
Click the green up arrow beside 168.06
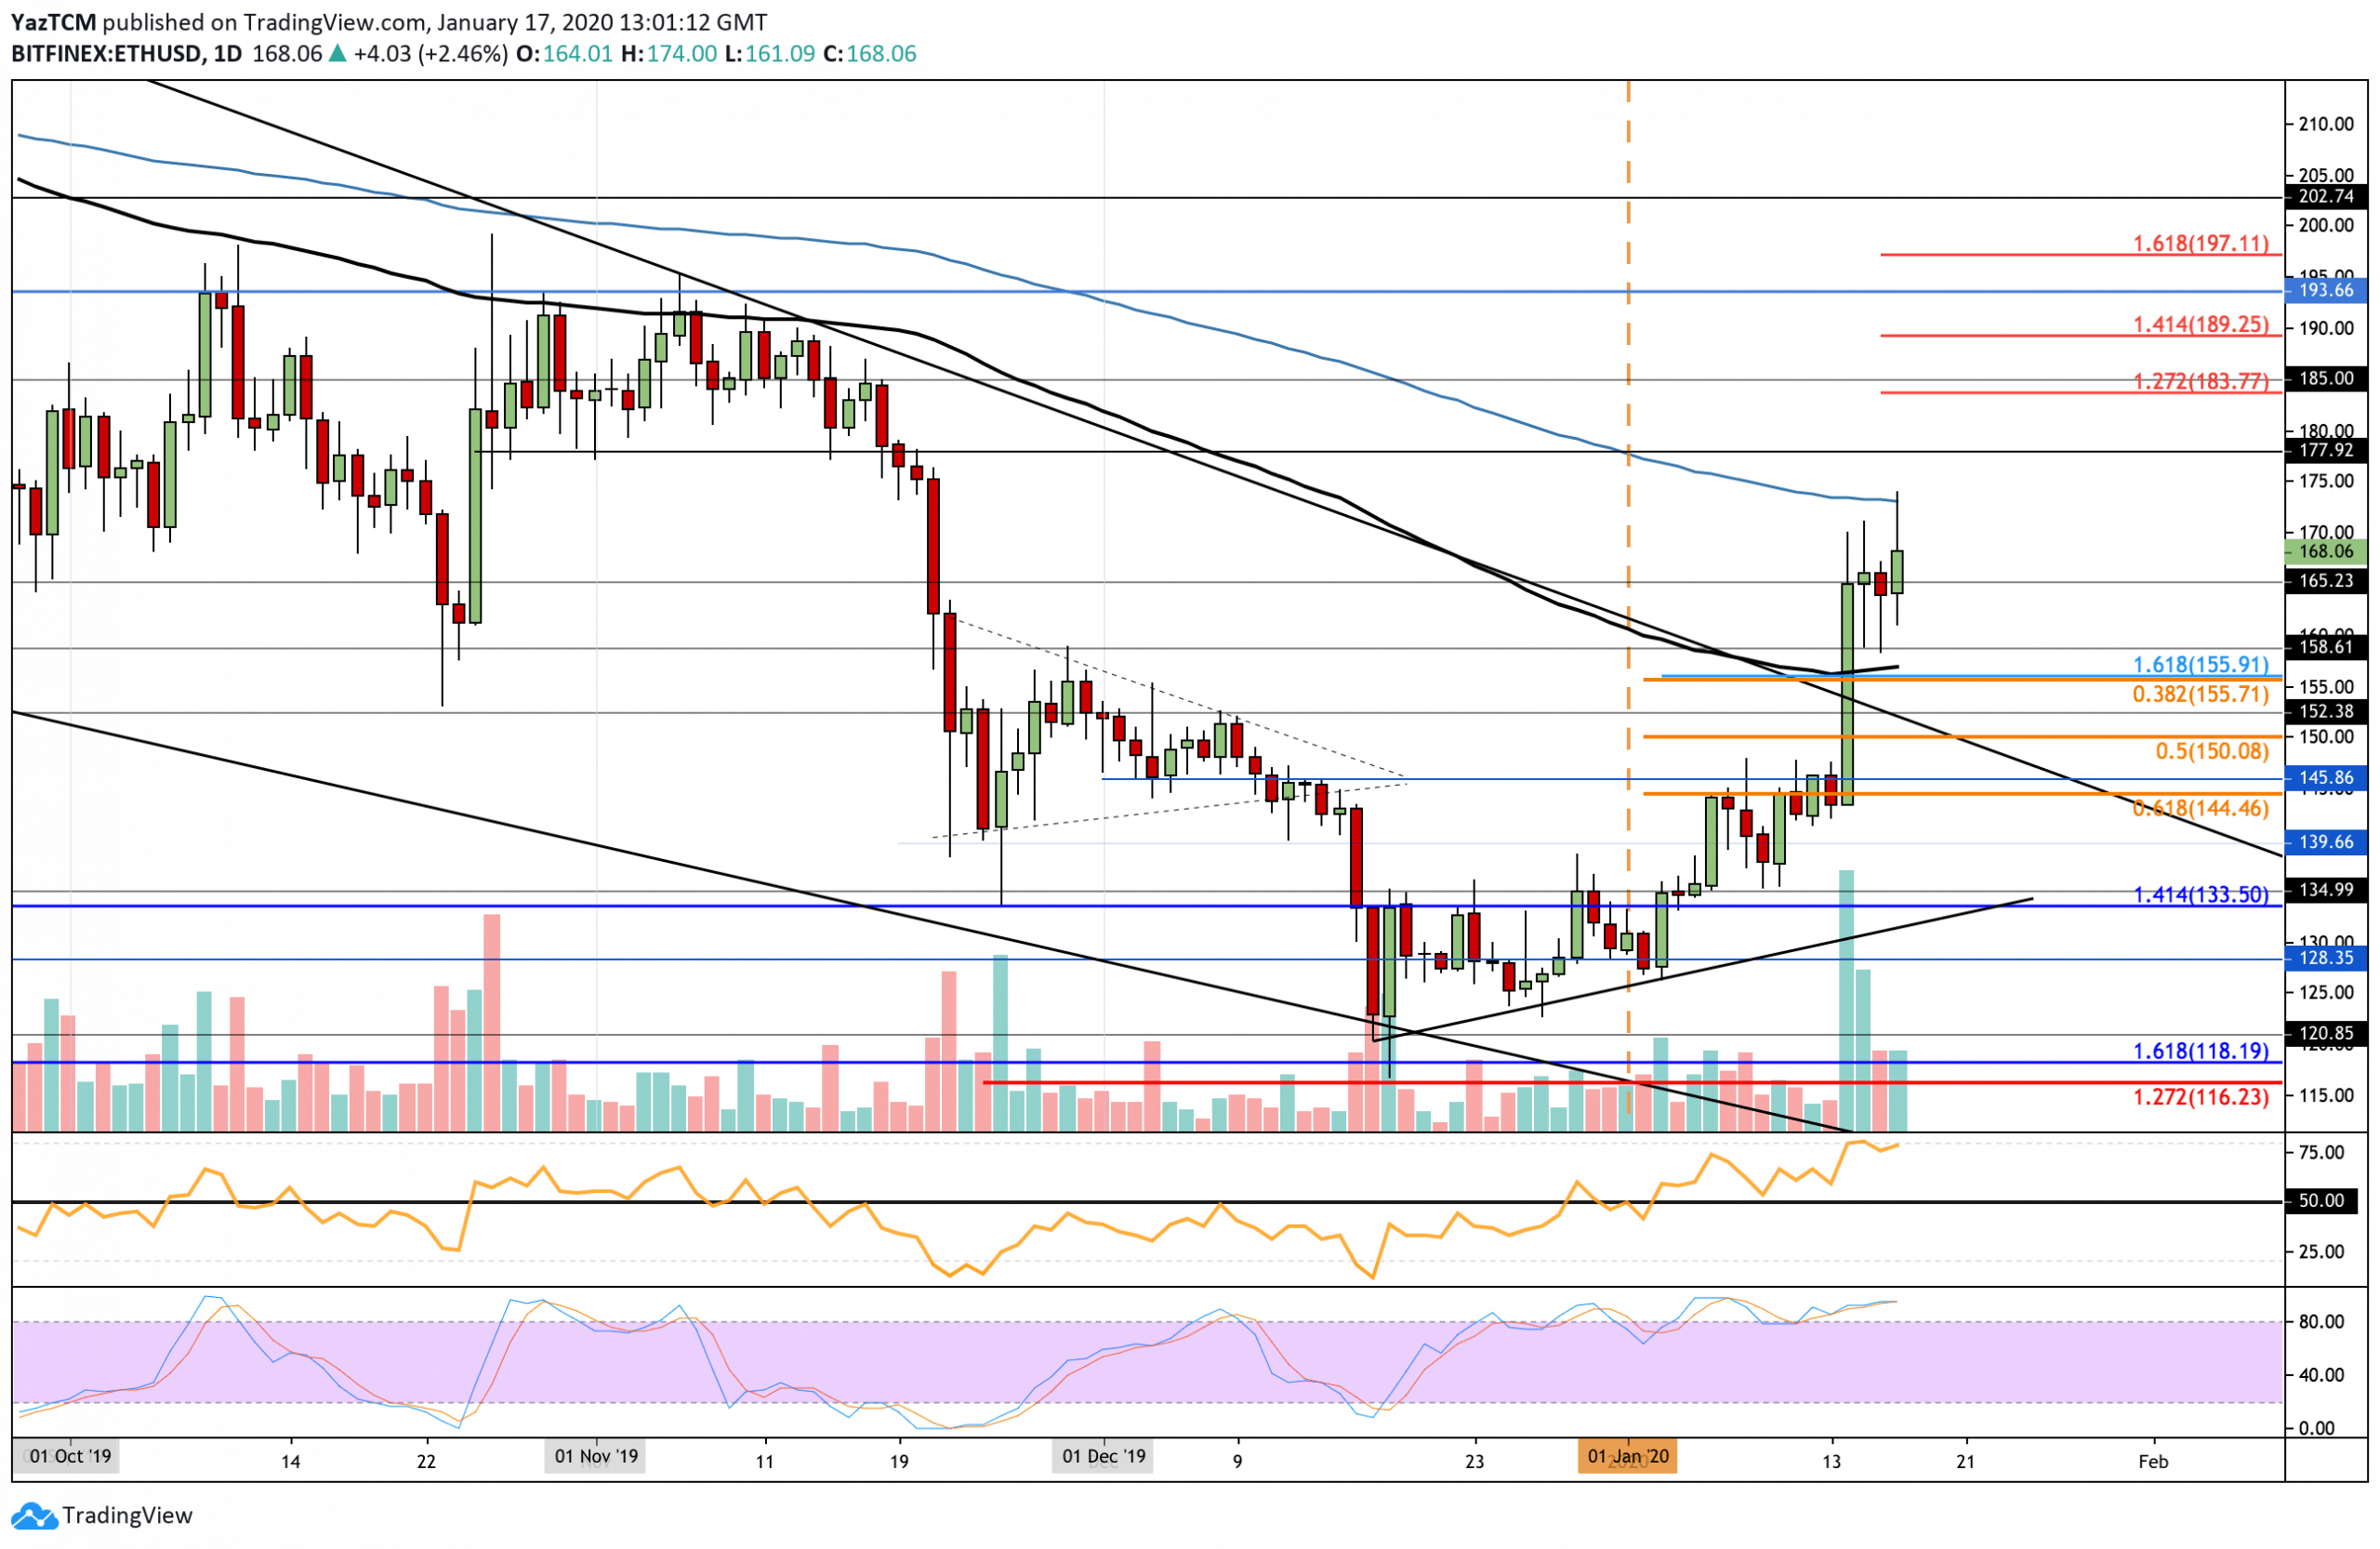338,54
